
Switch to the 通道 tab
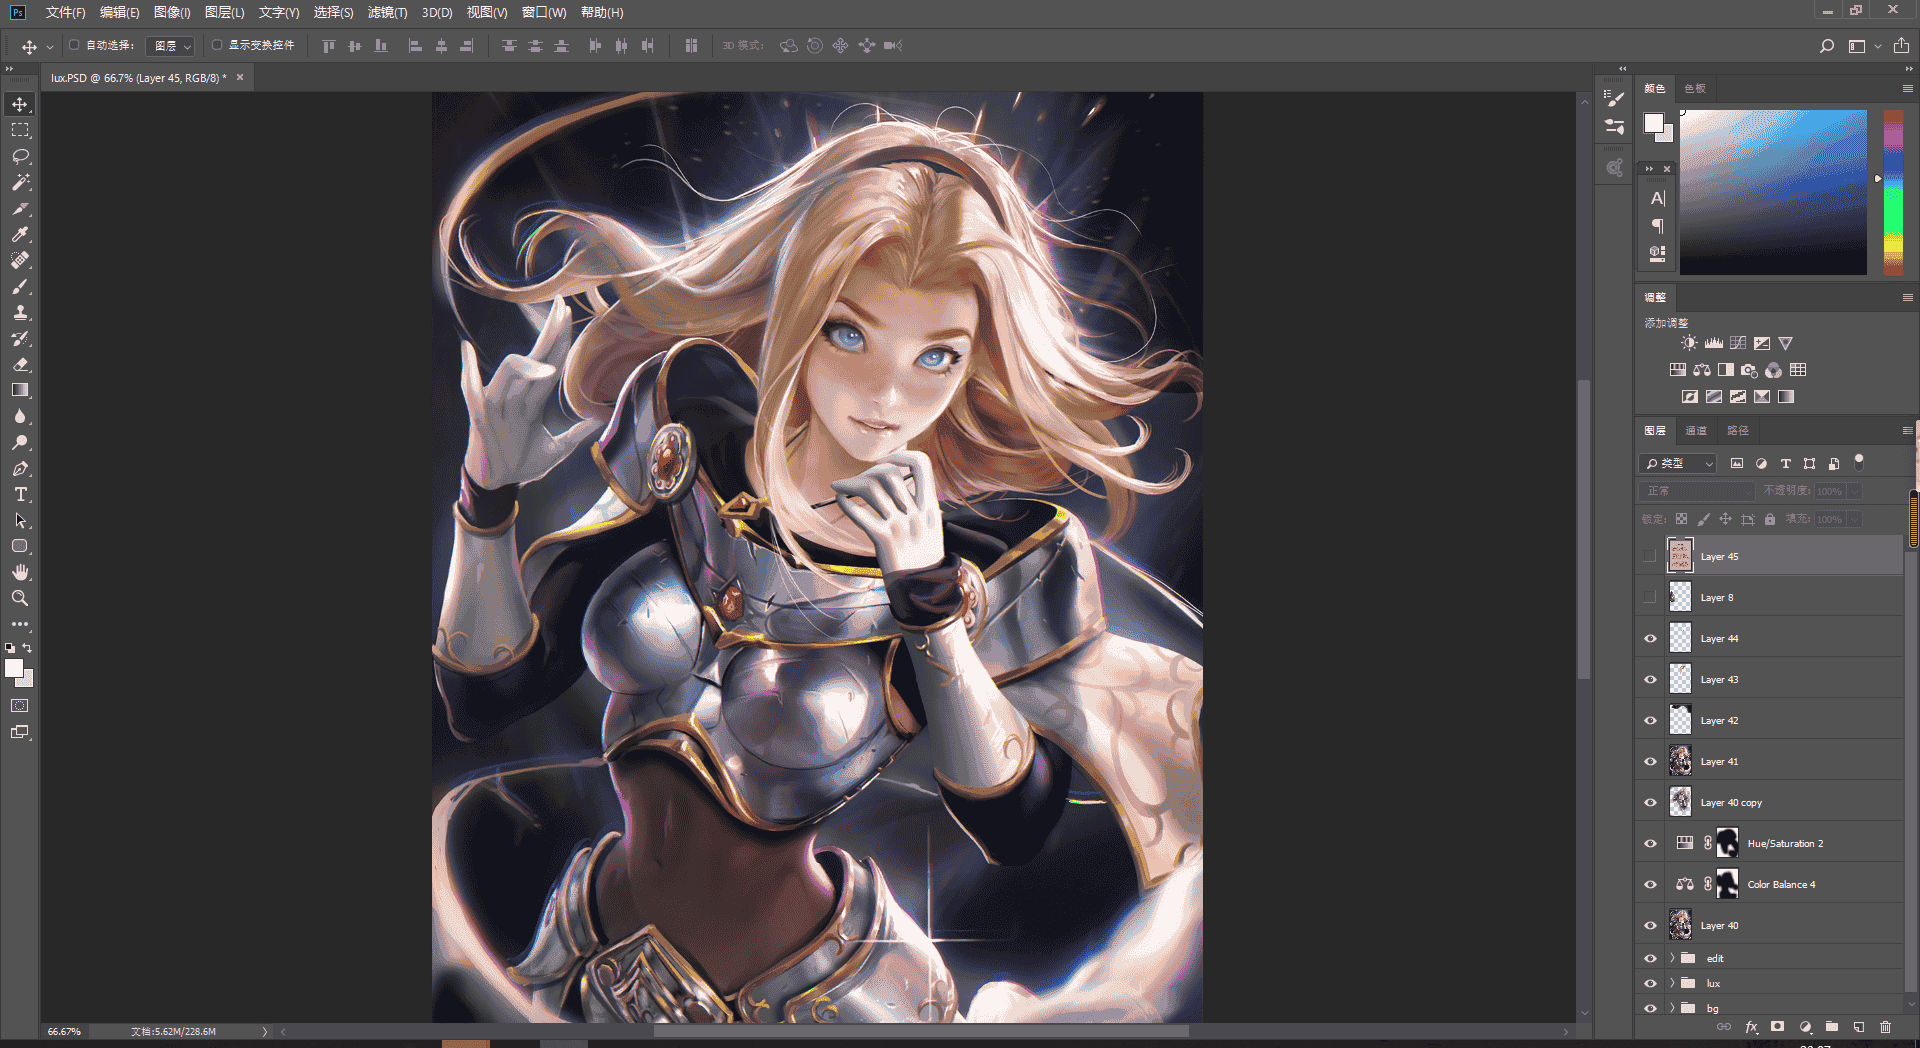tap(1696, 430)
